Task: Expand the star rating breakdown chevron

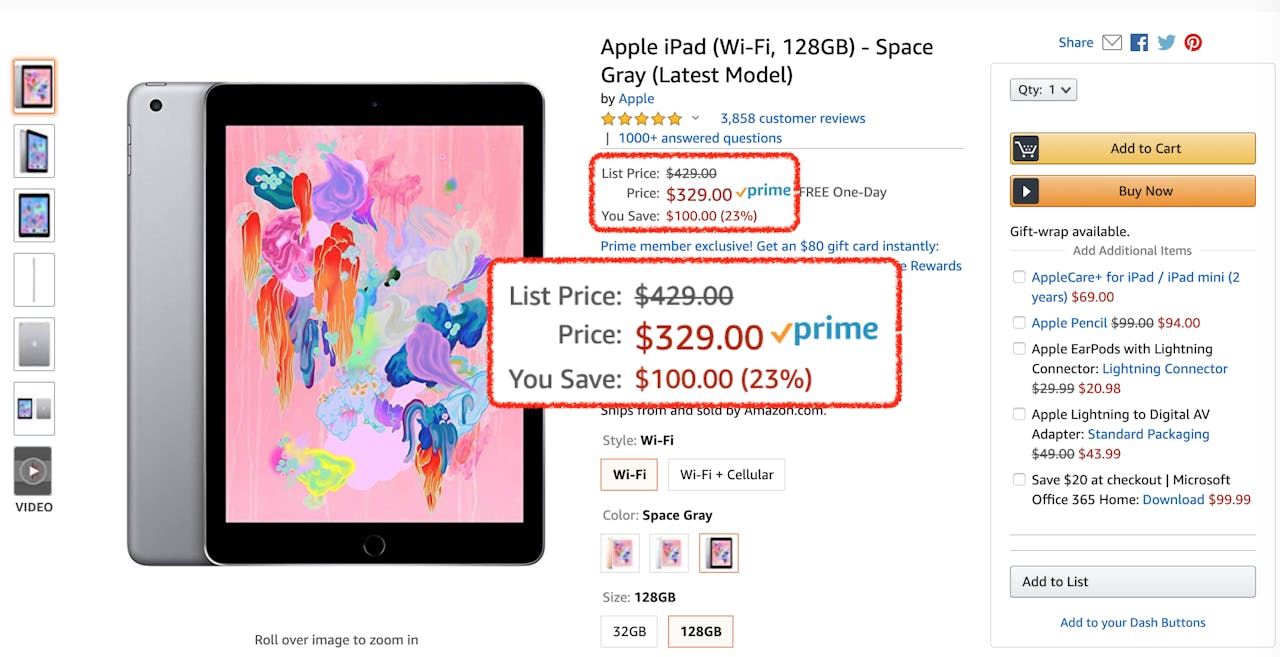Action: point(696,118)
